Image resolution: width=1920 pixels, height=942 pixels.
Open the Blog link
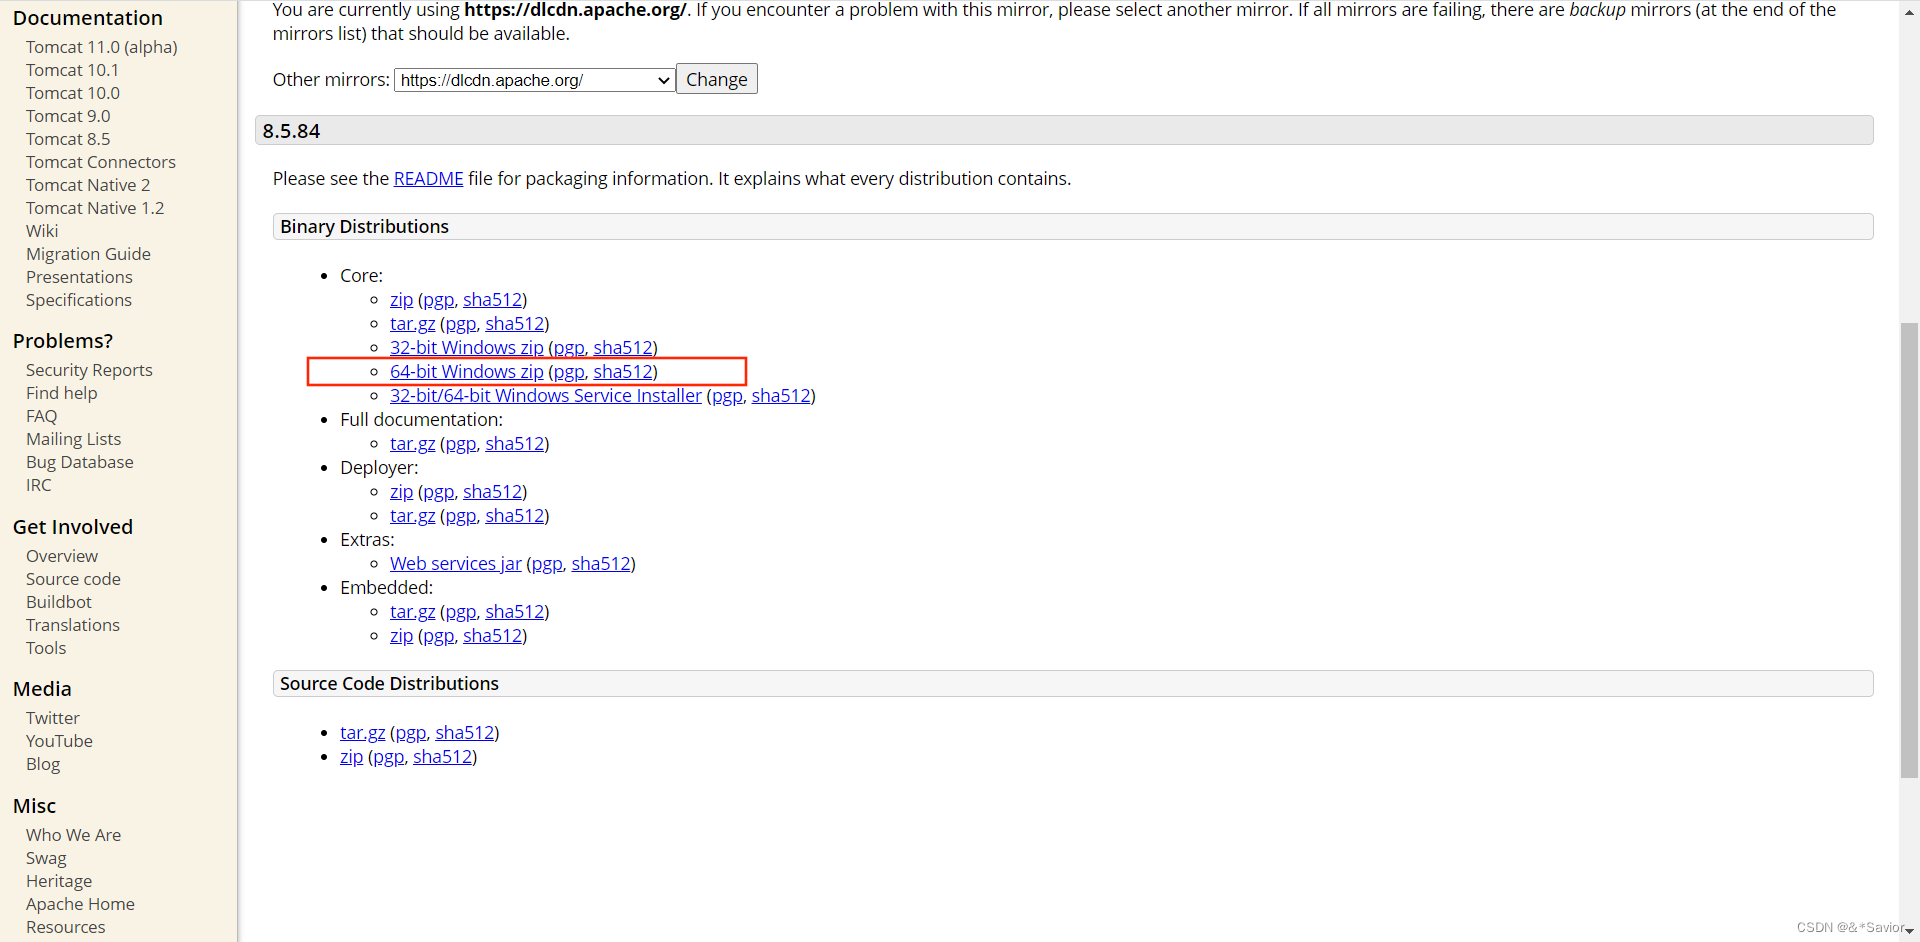tap(43, 764)
